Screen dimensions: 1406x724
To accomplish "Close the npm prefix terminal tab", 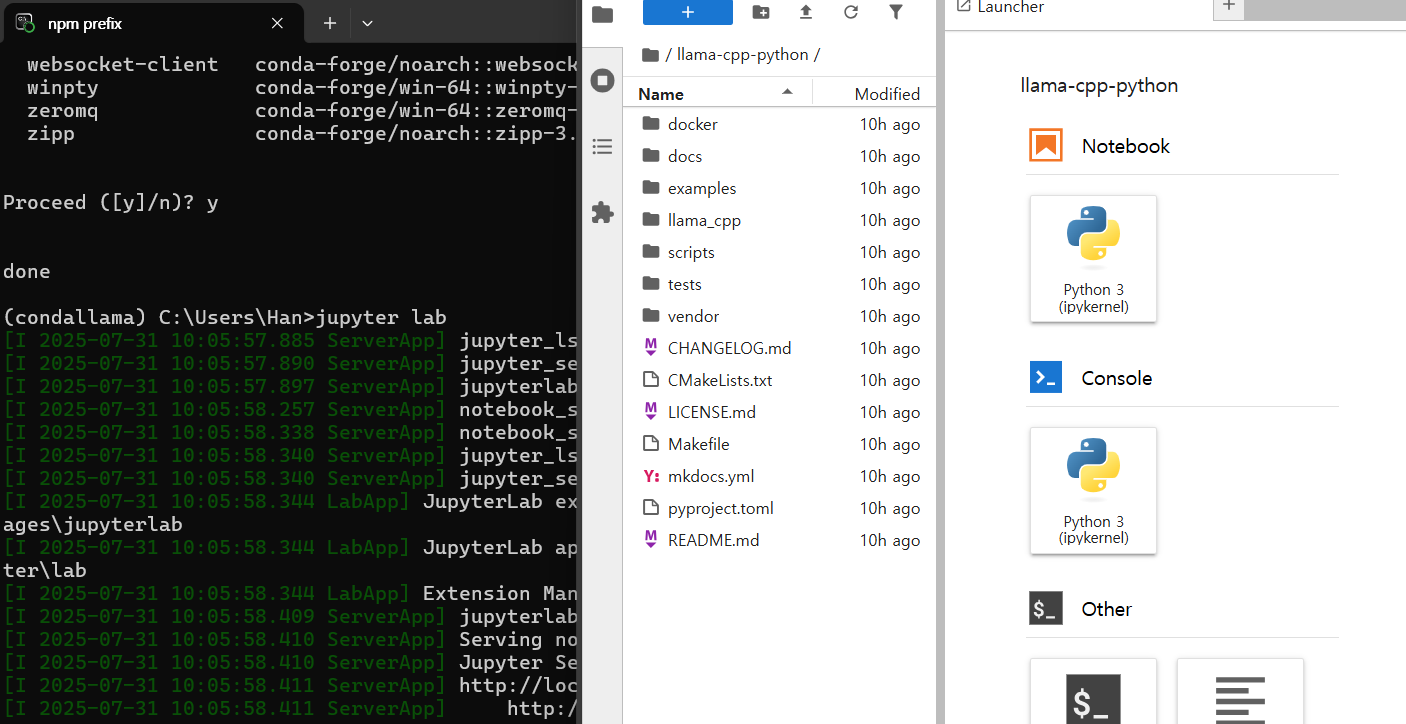I will [x=278, y=23].
